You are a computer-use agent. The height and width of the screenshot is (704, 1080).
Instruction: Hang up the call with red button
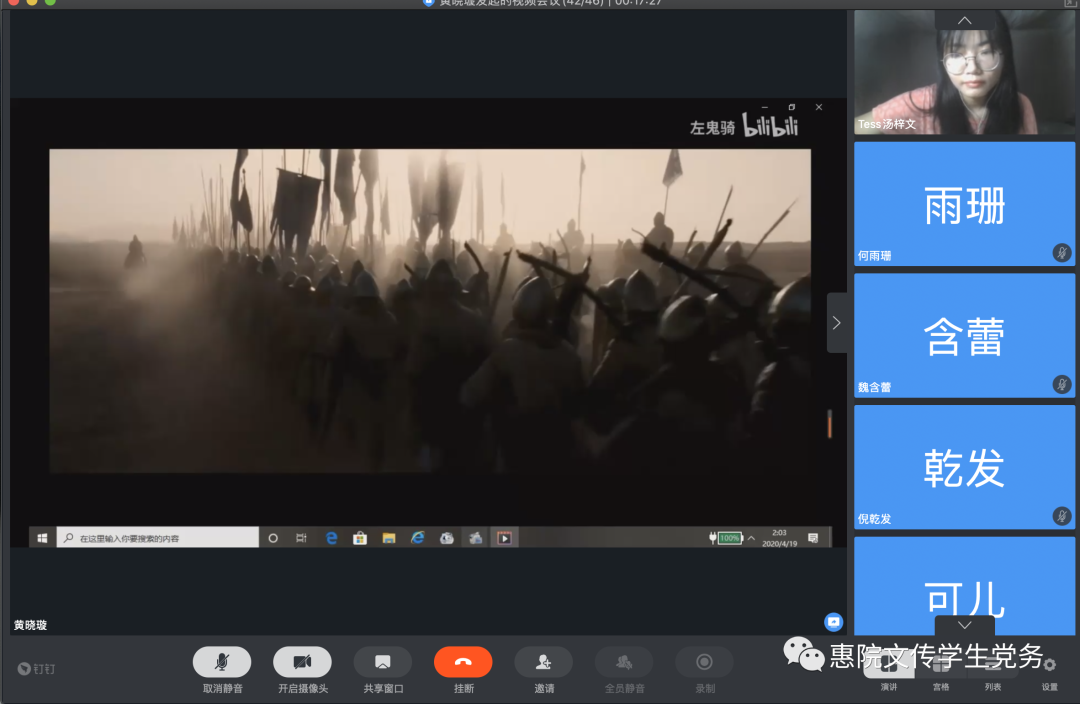click(x=463, y=662)
